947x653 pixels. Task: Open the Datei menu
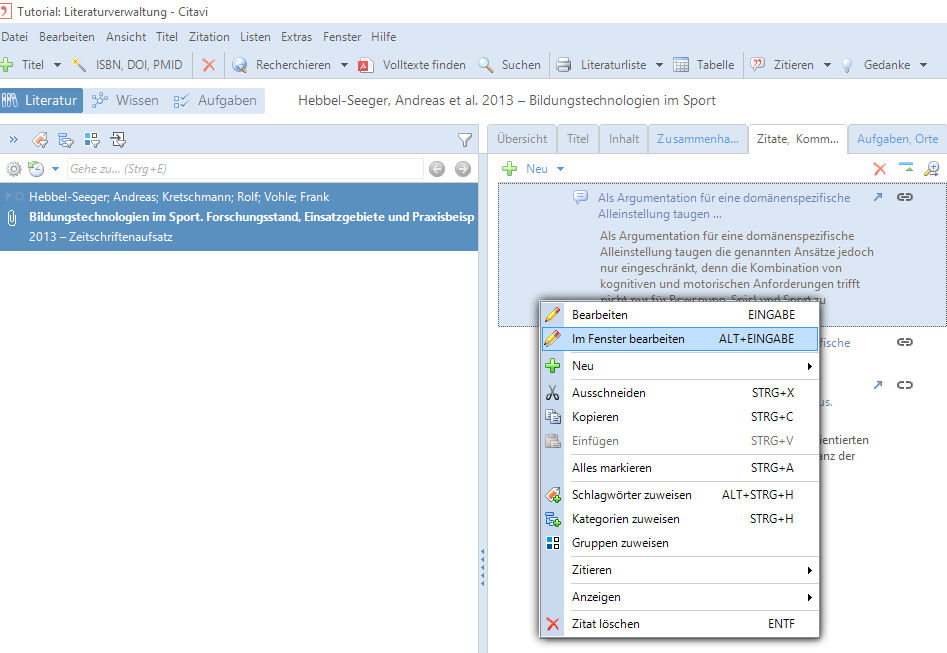click(14, 37)
